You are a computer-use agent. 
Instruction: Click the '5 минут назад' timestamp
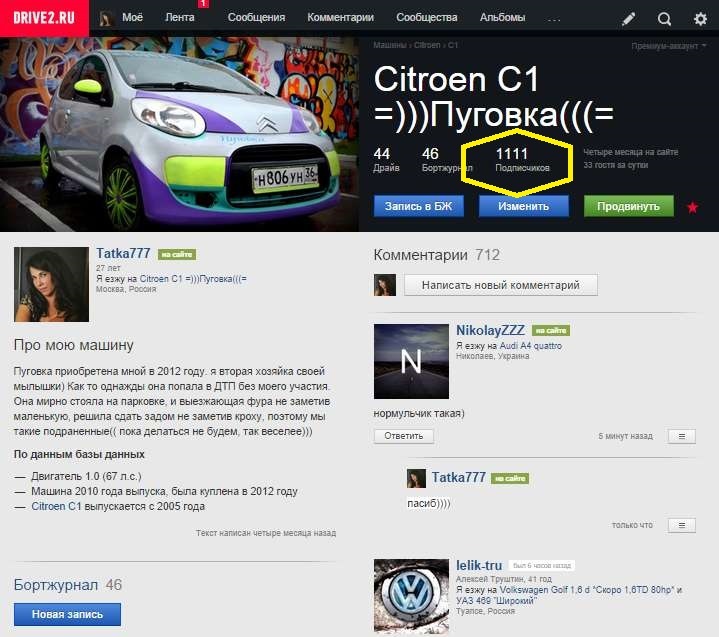(625, 436)
